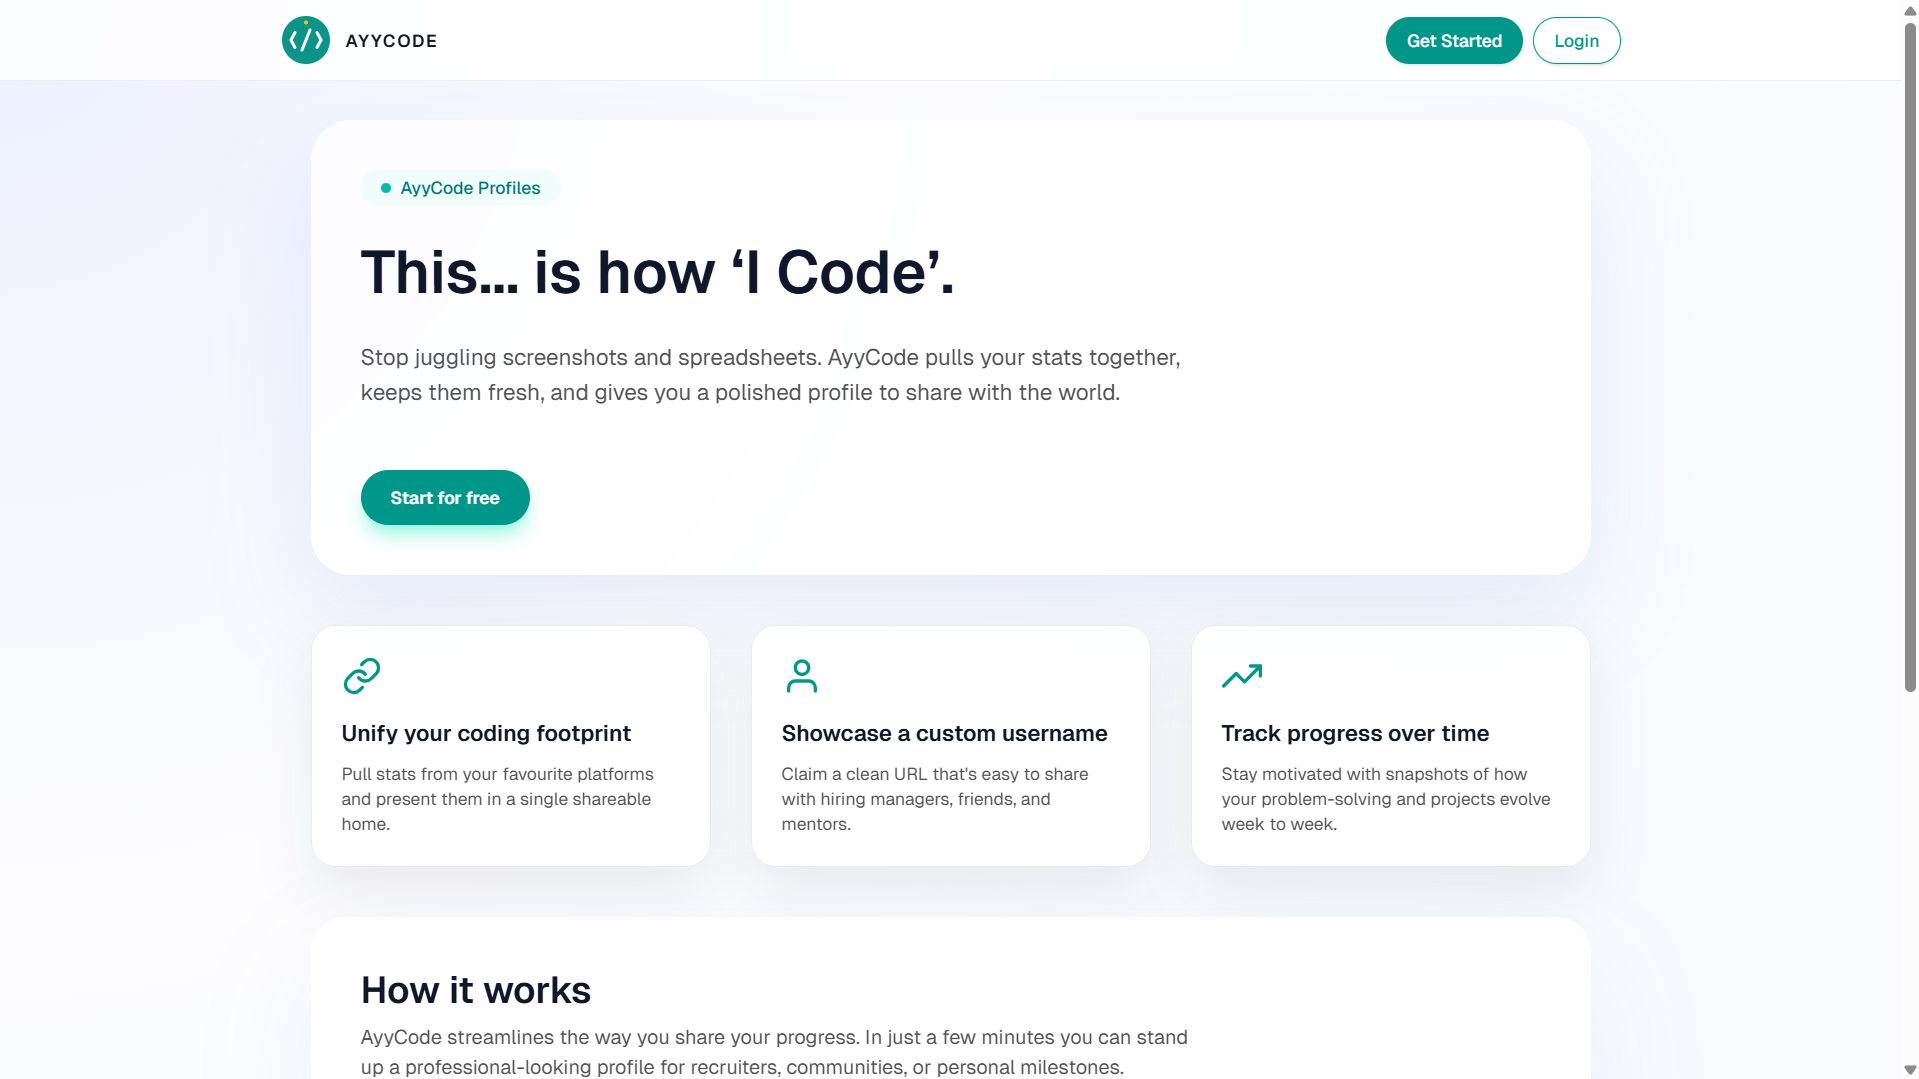Click the code brackets symbol inside the logo circle
The width and height of the screenshot is (1919, 1079).
point(305,40)
